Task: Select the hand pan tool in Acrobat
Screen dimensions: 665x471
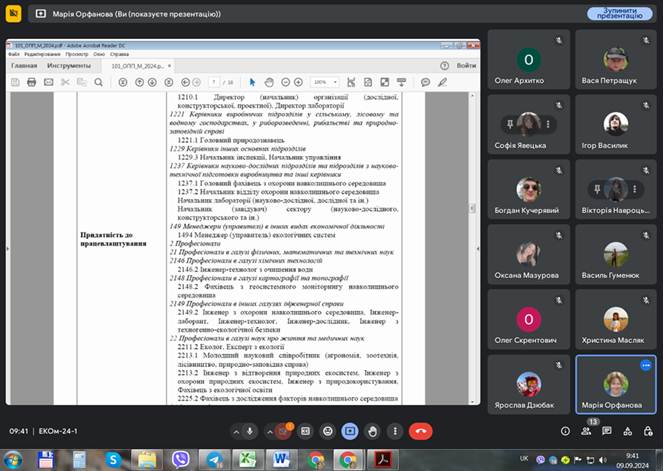Action: 271,81
